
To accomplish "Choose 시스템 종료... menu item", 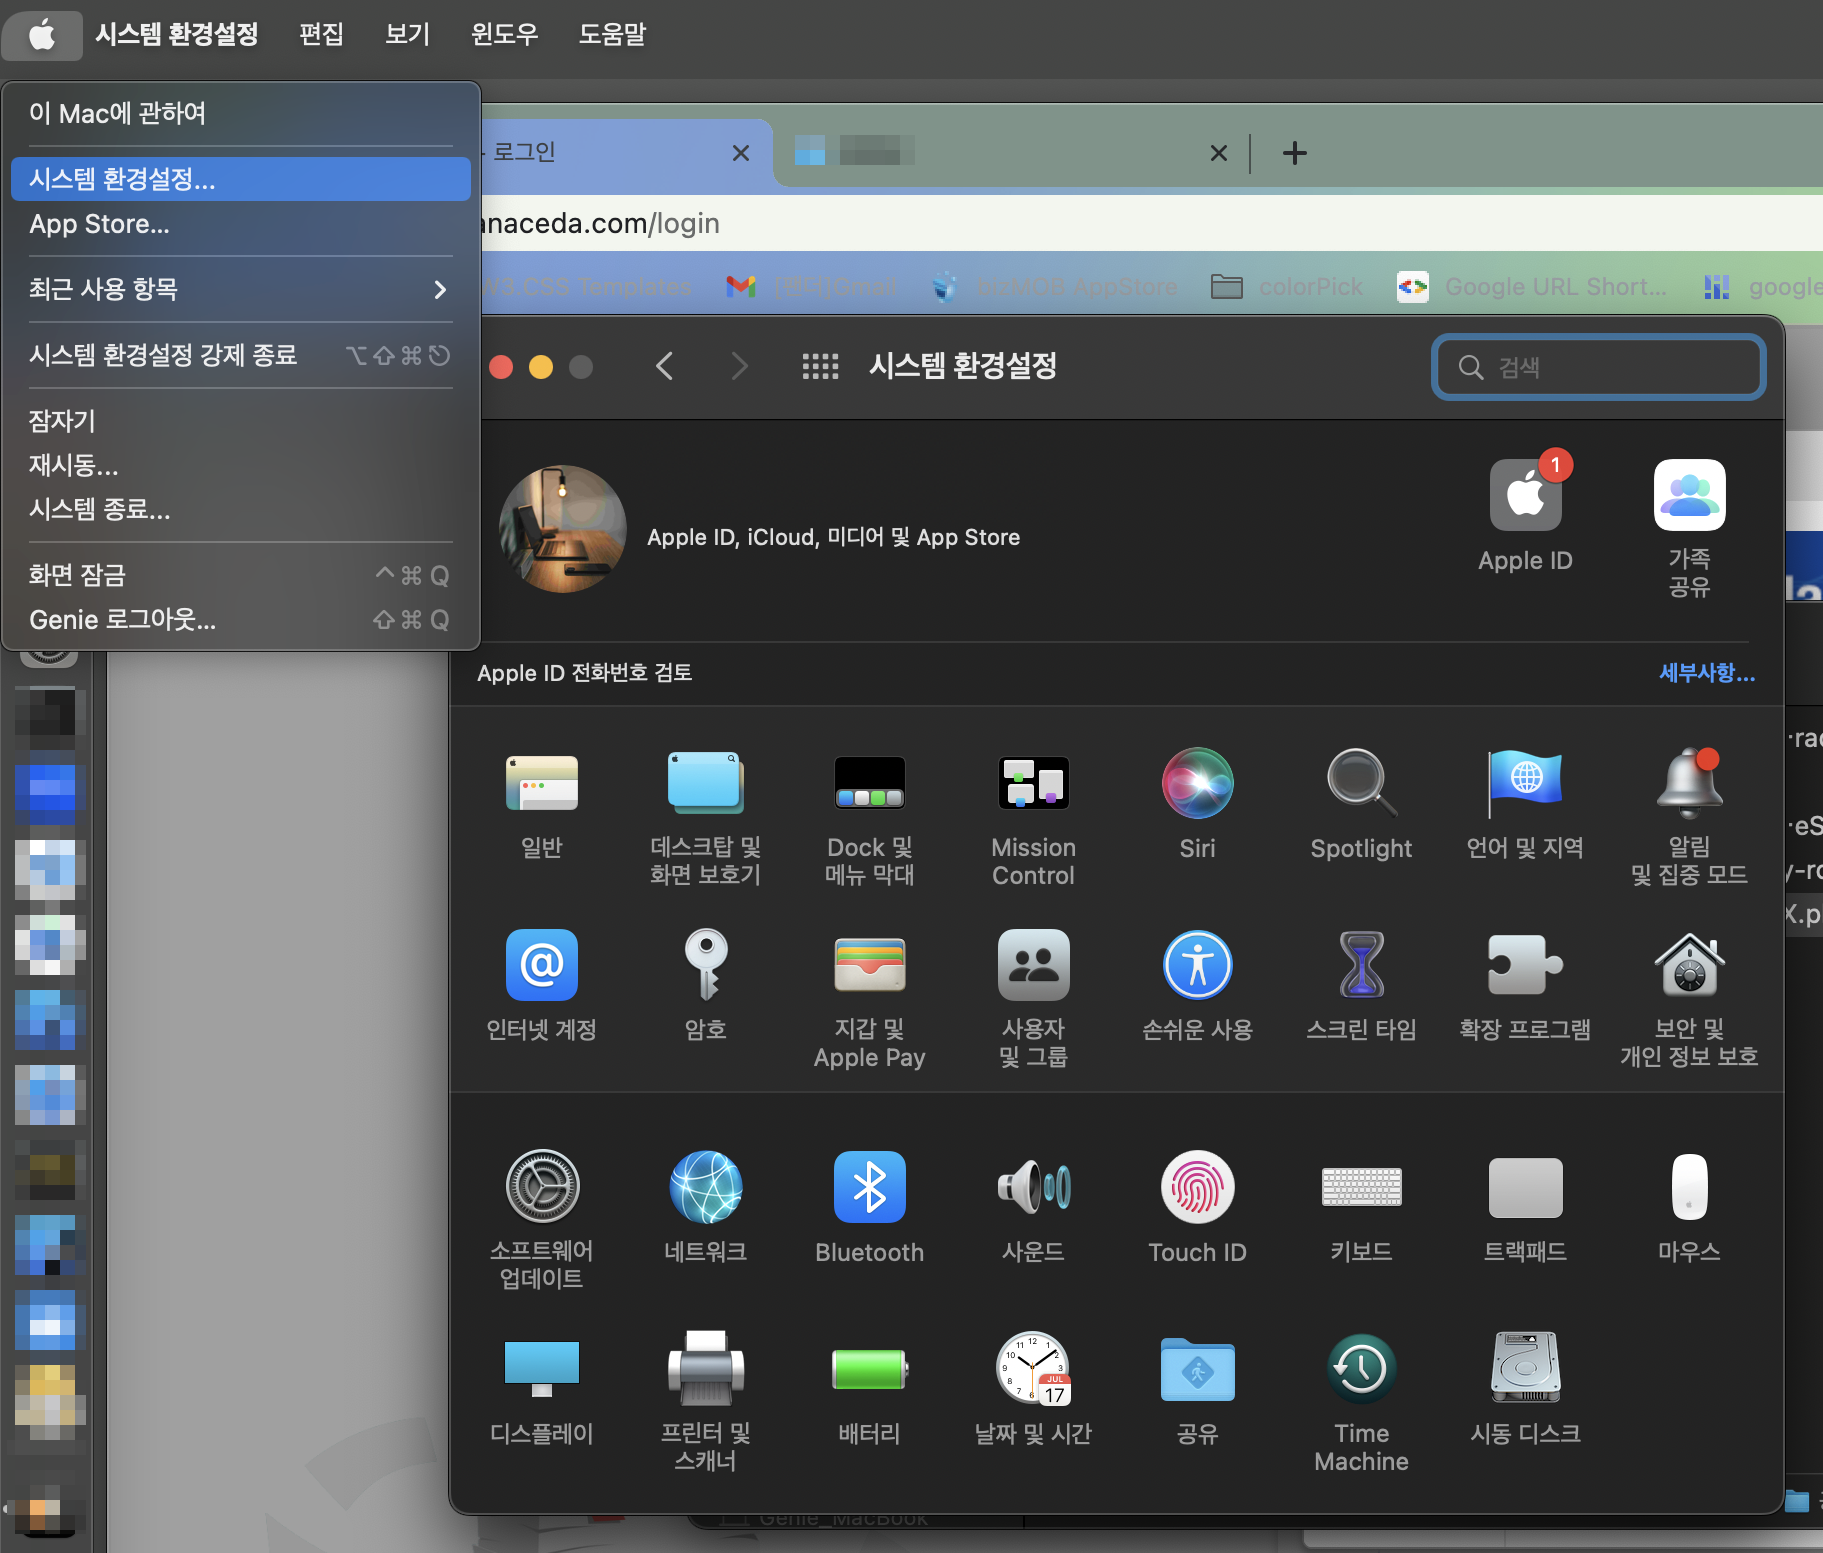I will point(241,509).
